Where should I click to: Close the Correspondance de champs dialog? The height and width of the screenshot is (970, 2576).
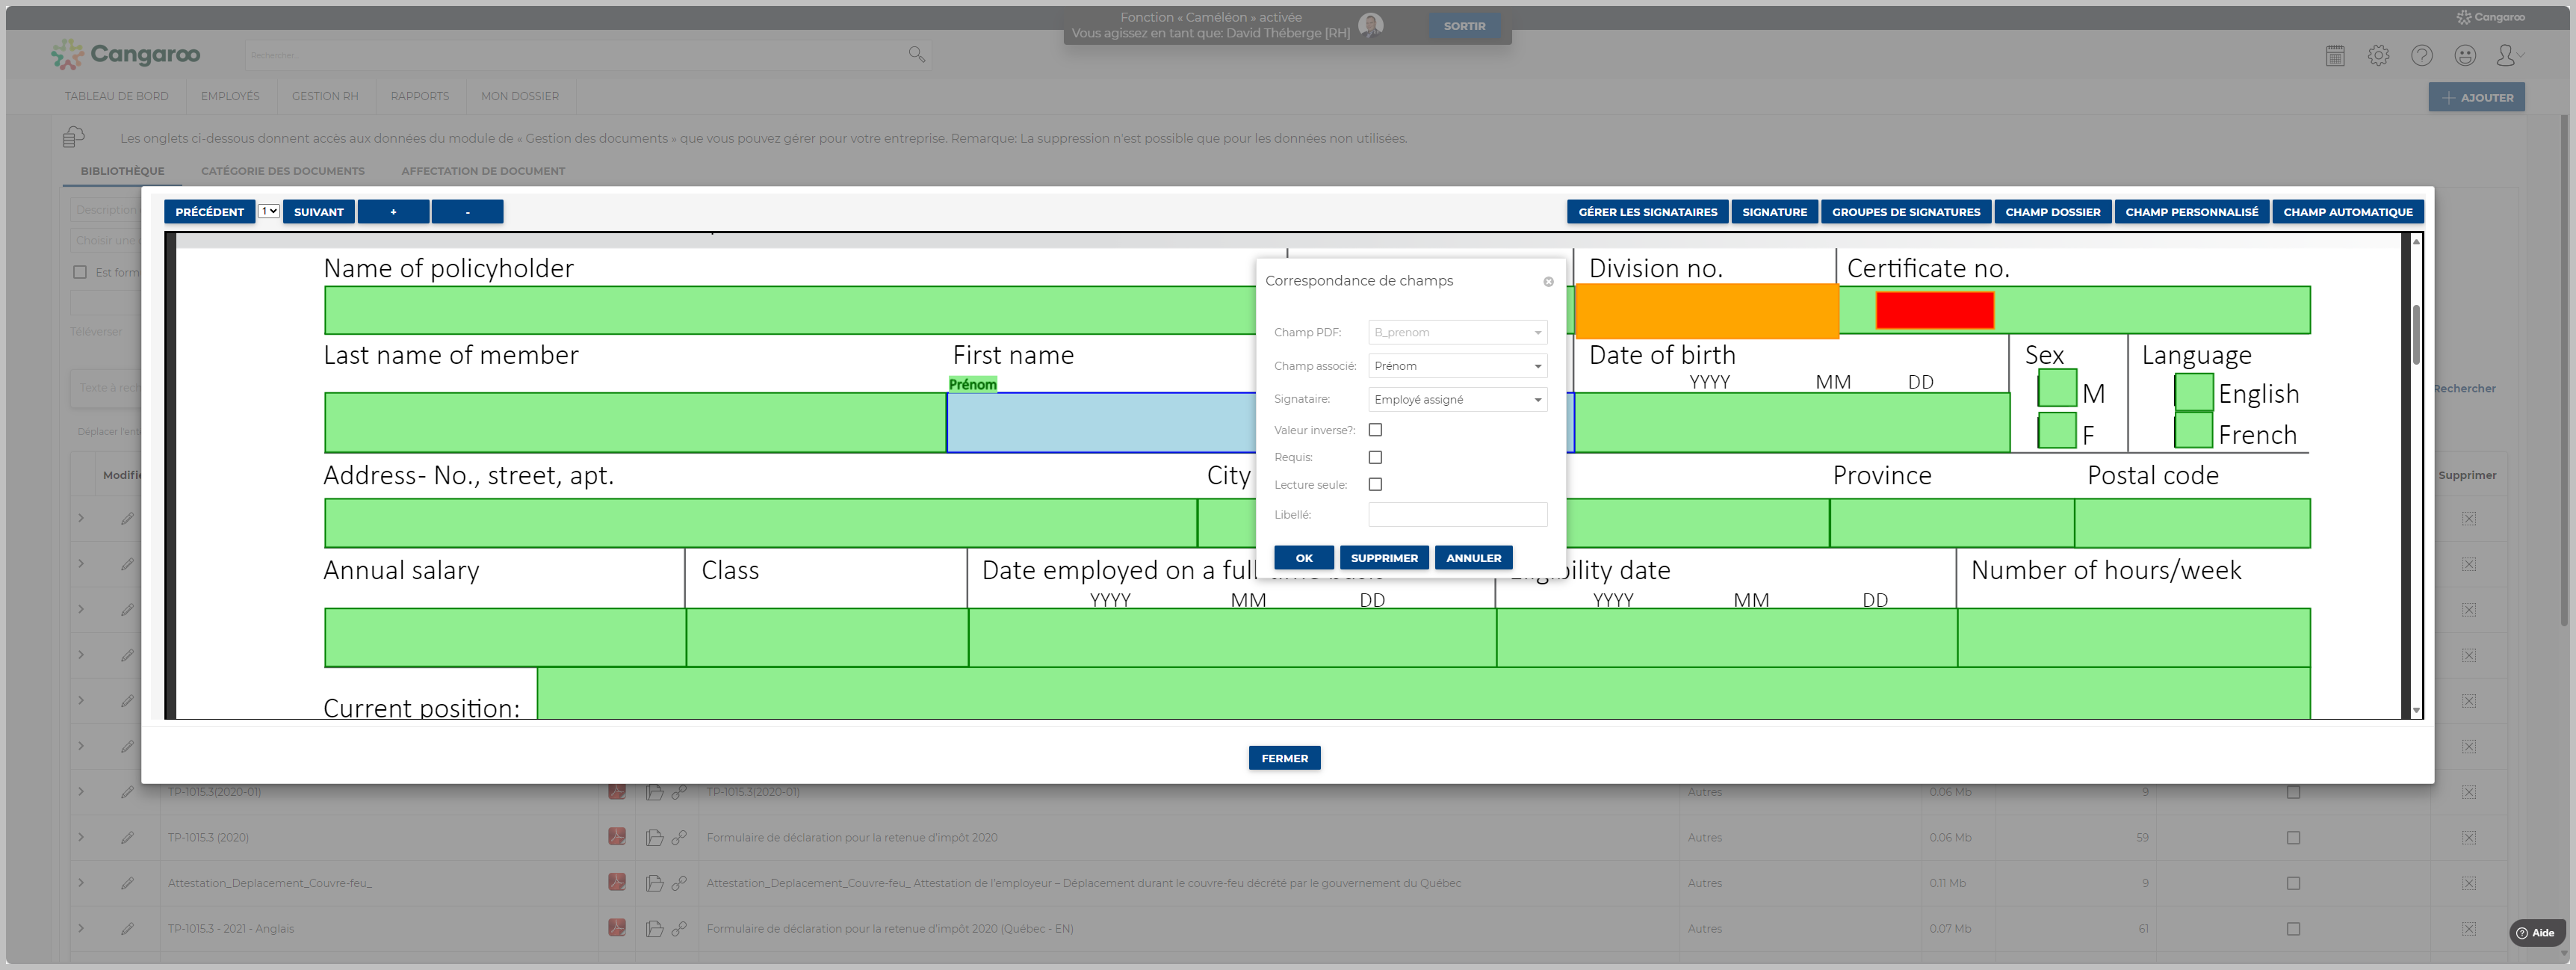pos(1548,282)
